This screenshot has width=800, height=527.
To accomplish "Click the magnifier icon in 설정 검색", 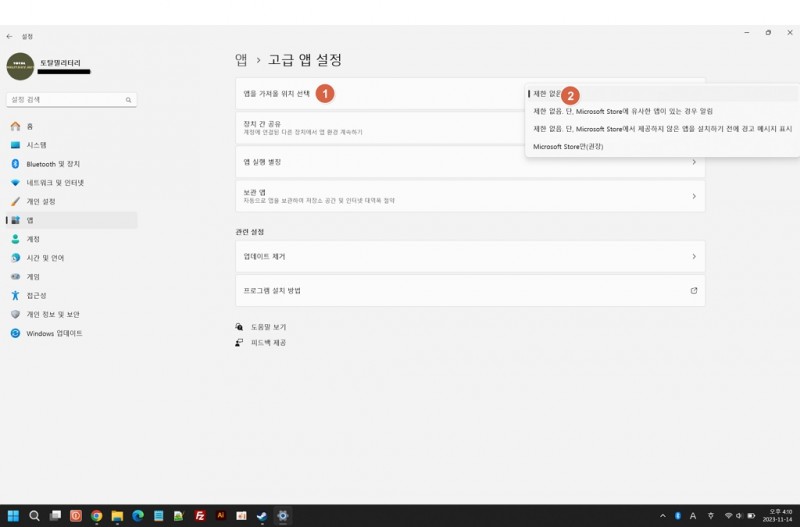I will pos(129,100).
